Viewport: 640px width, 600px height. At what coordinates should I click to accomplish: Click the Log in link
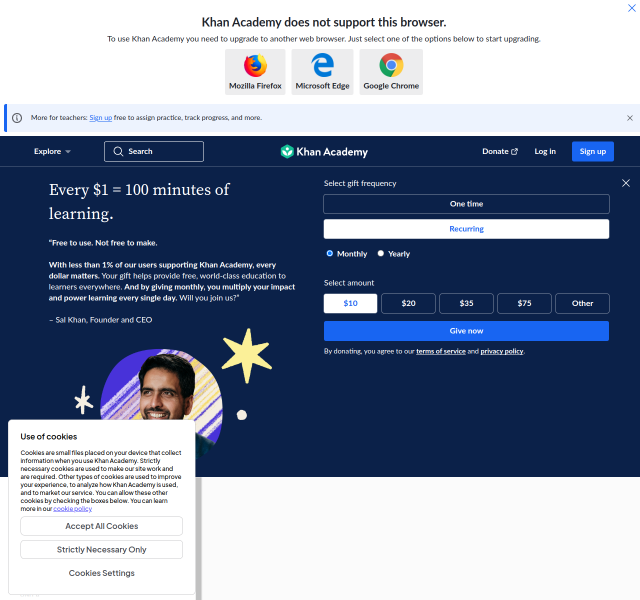pyautogui.click(x=545, y=151)
